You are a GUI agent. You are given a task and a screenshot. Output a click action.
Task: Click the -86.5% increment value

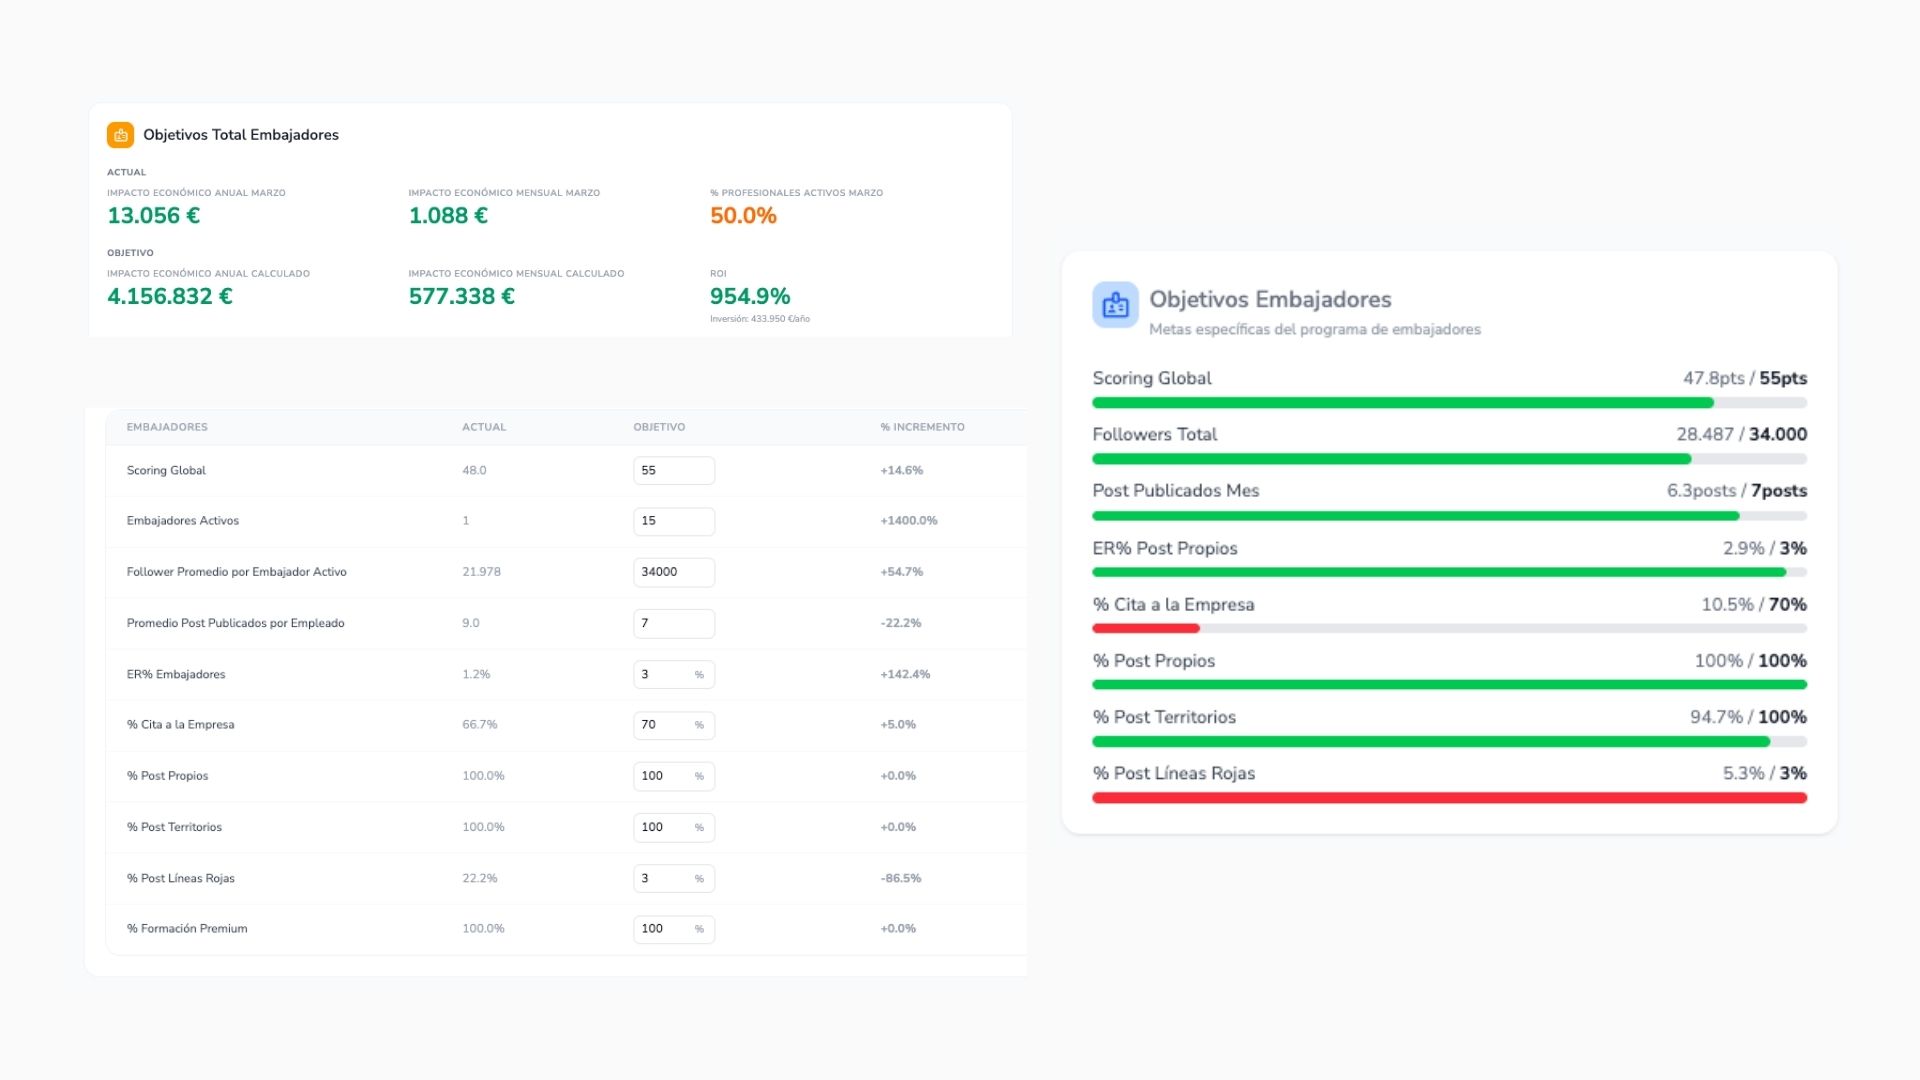coord(901,878)
